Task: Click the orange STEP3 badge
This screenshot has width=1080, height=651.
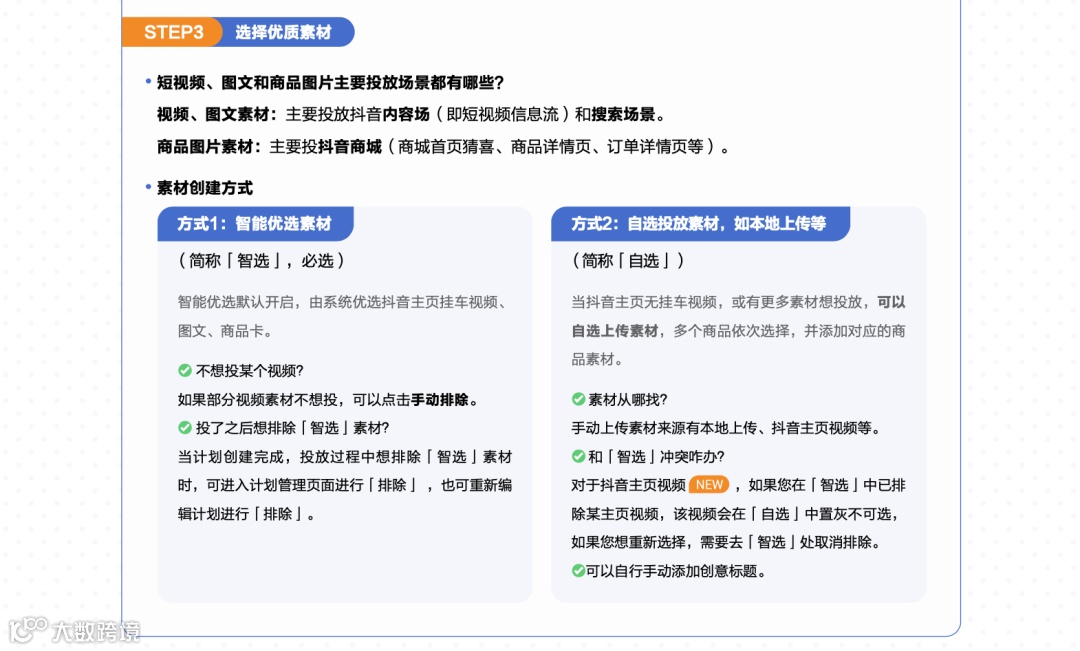Action: point(173,32)
